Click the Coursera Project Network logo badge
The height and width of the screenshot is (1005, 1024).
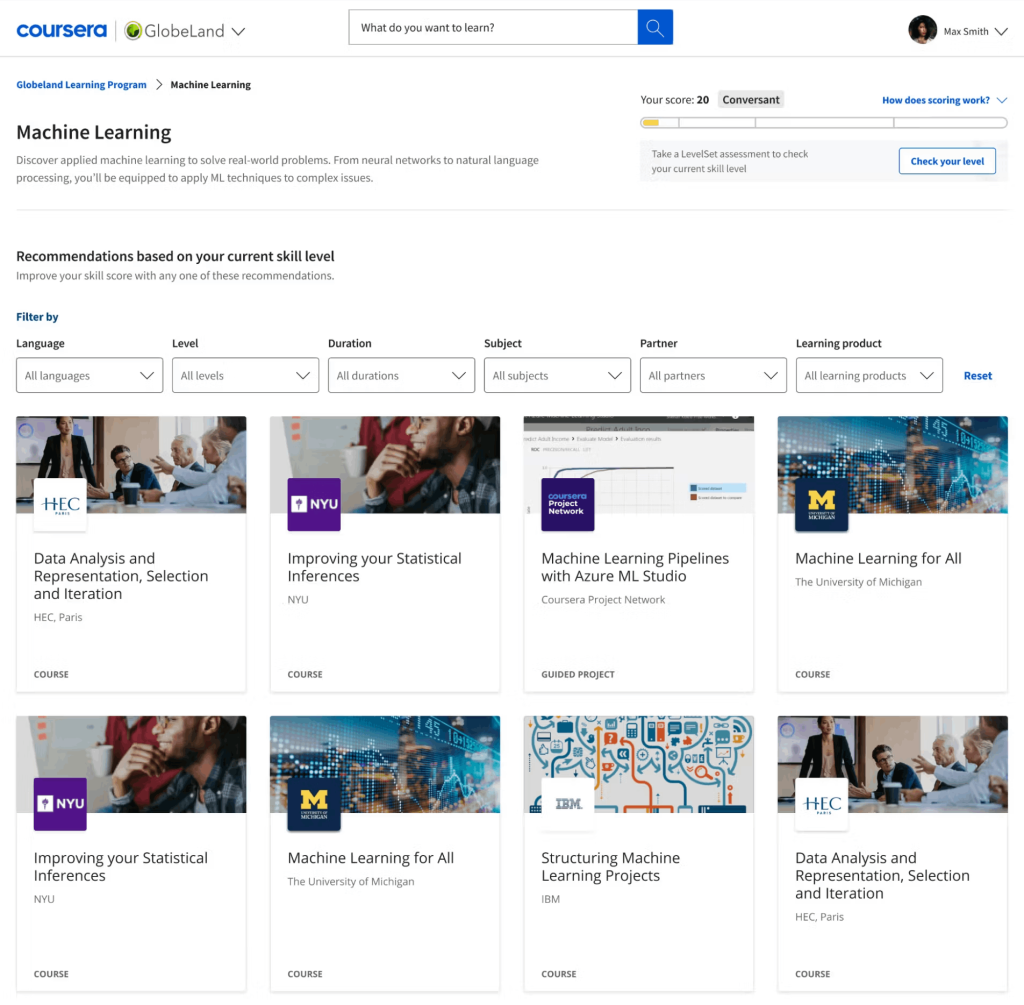[568, 505]
